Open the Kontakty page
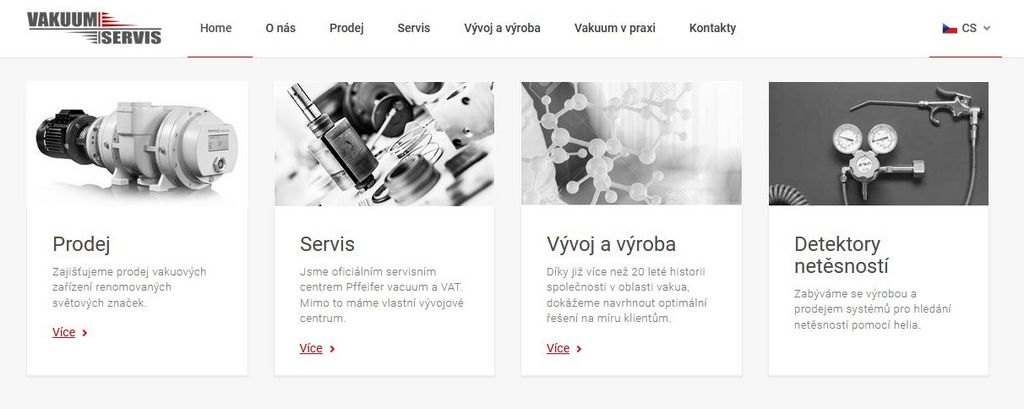The height and width of the screenshot is (409, 1024). pyautogui.click(x=712, y=28)
